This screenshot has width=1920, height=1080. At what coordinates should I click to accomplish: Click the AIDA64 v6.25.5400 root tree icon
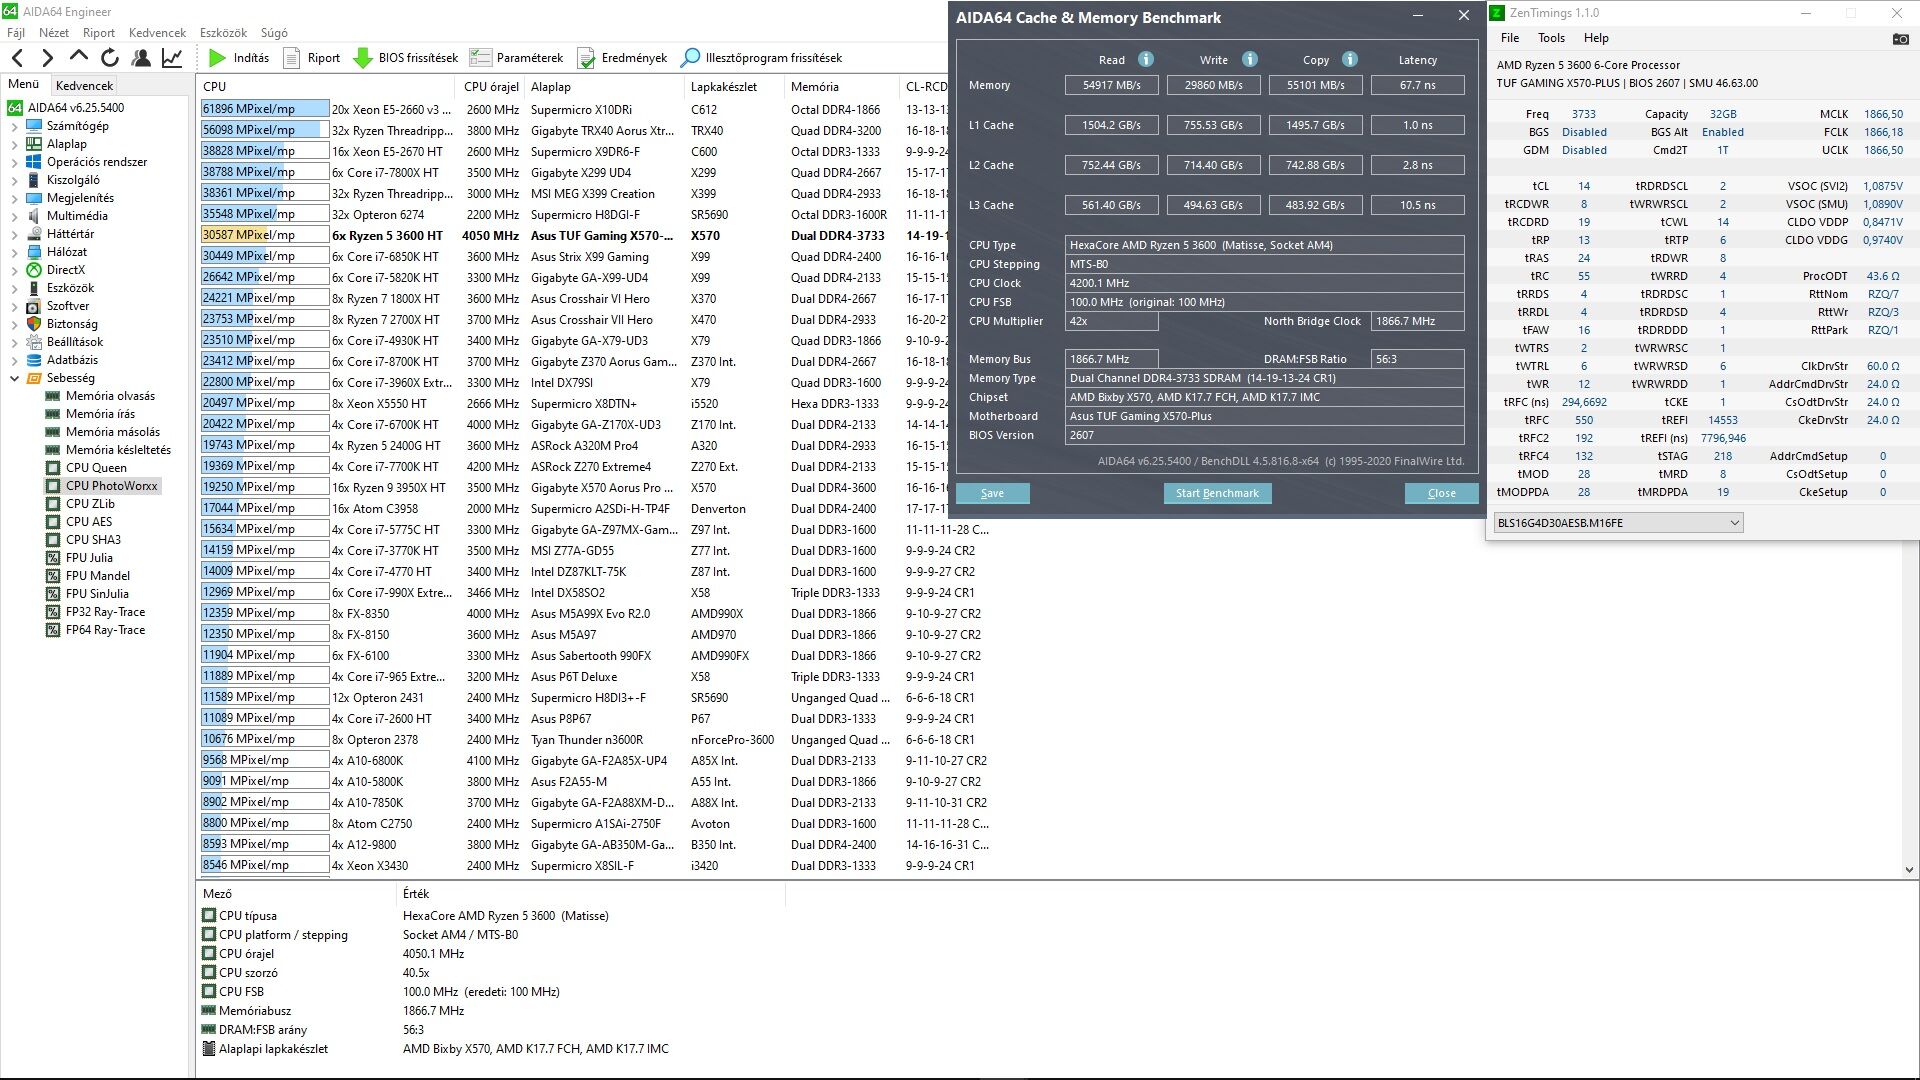click(x=15, y=108)
